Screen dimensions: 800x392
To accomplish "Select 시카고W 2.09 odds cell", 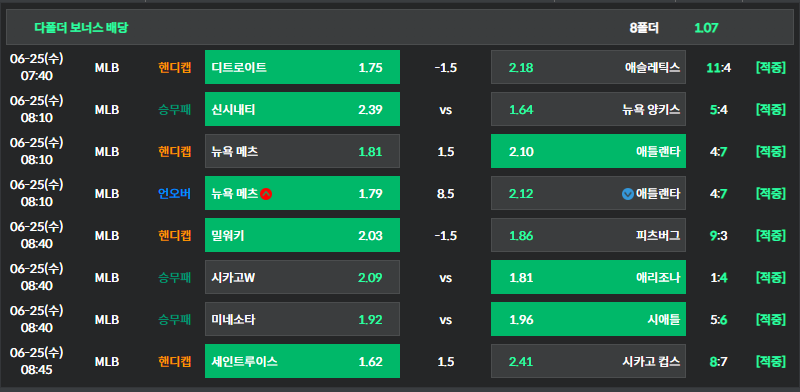I will point(303,277).
